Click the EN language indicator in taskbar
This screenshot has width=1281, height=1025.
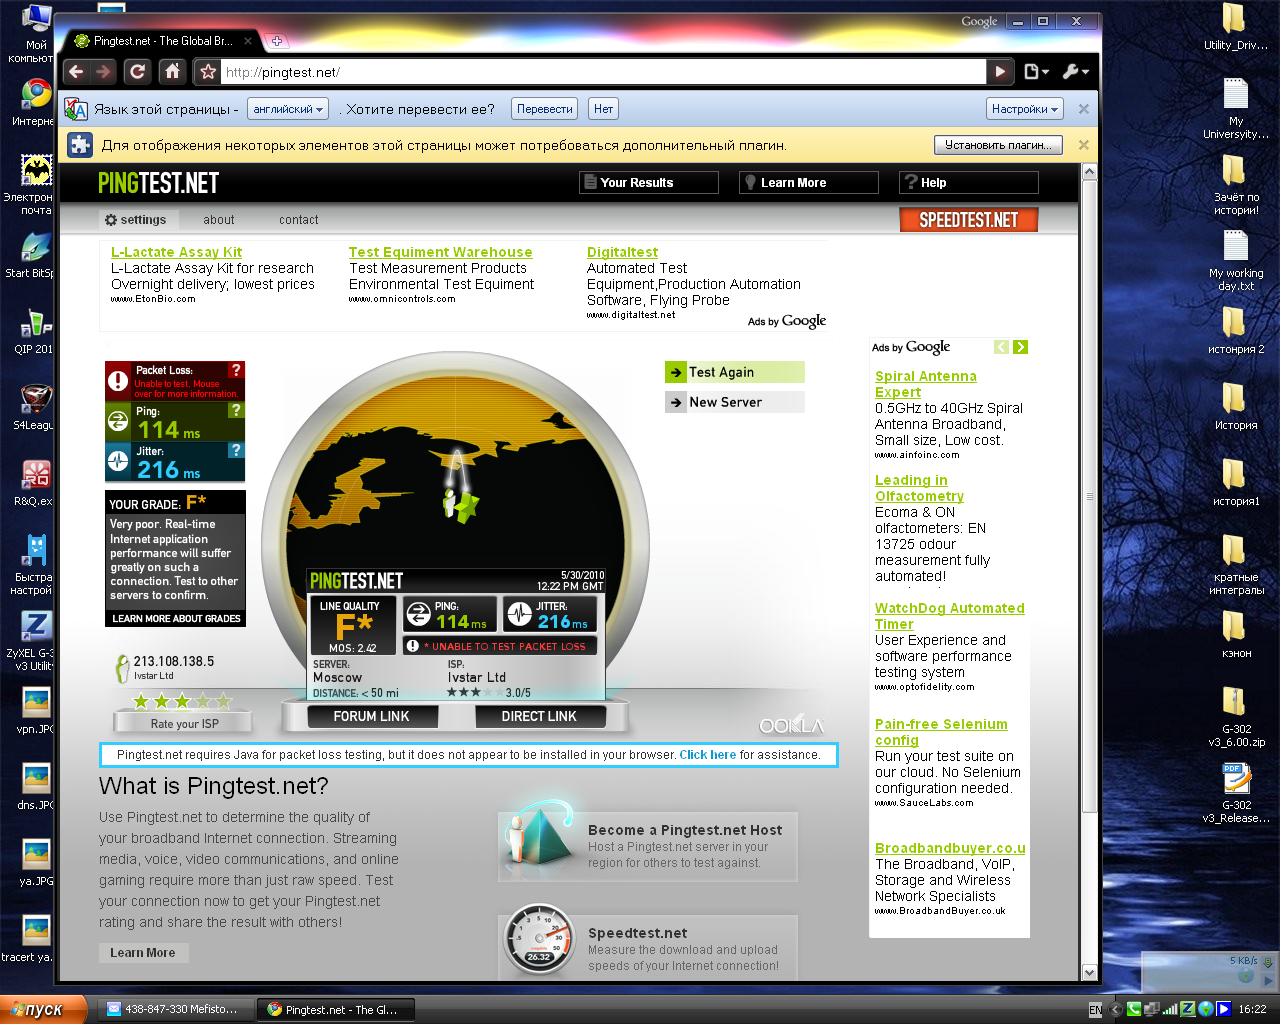[x=1096, y=1010]
